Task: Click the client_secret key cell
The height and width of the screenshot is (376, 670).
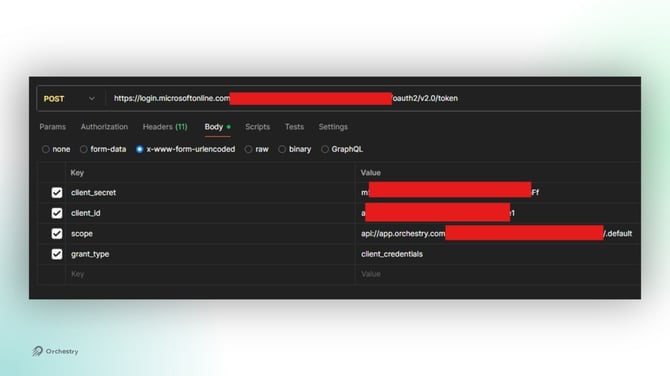Action: [x=210, y=193]
